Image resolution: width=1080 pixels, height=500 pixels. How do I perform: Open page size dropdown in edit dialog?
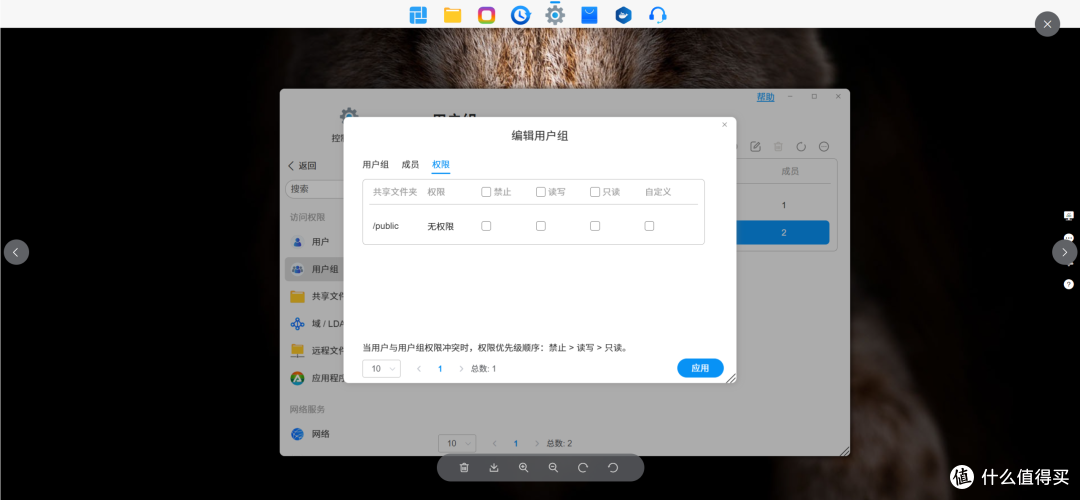tap(382, 368)
